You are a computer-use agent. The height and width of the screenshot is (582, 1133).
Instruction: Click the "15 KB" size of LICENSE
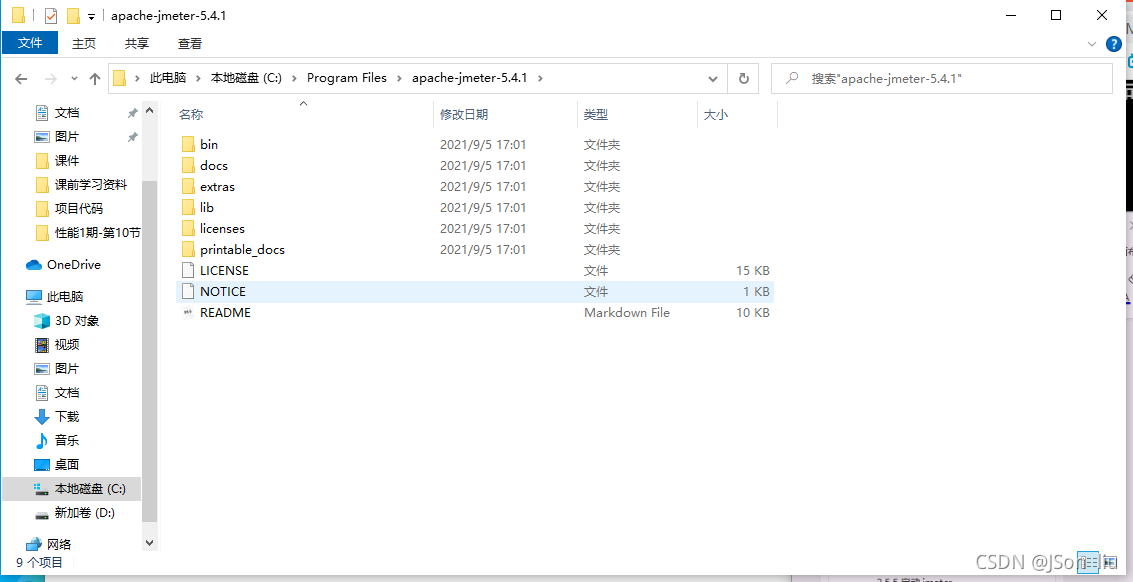[752, 270]
